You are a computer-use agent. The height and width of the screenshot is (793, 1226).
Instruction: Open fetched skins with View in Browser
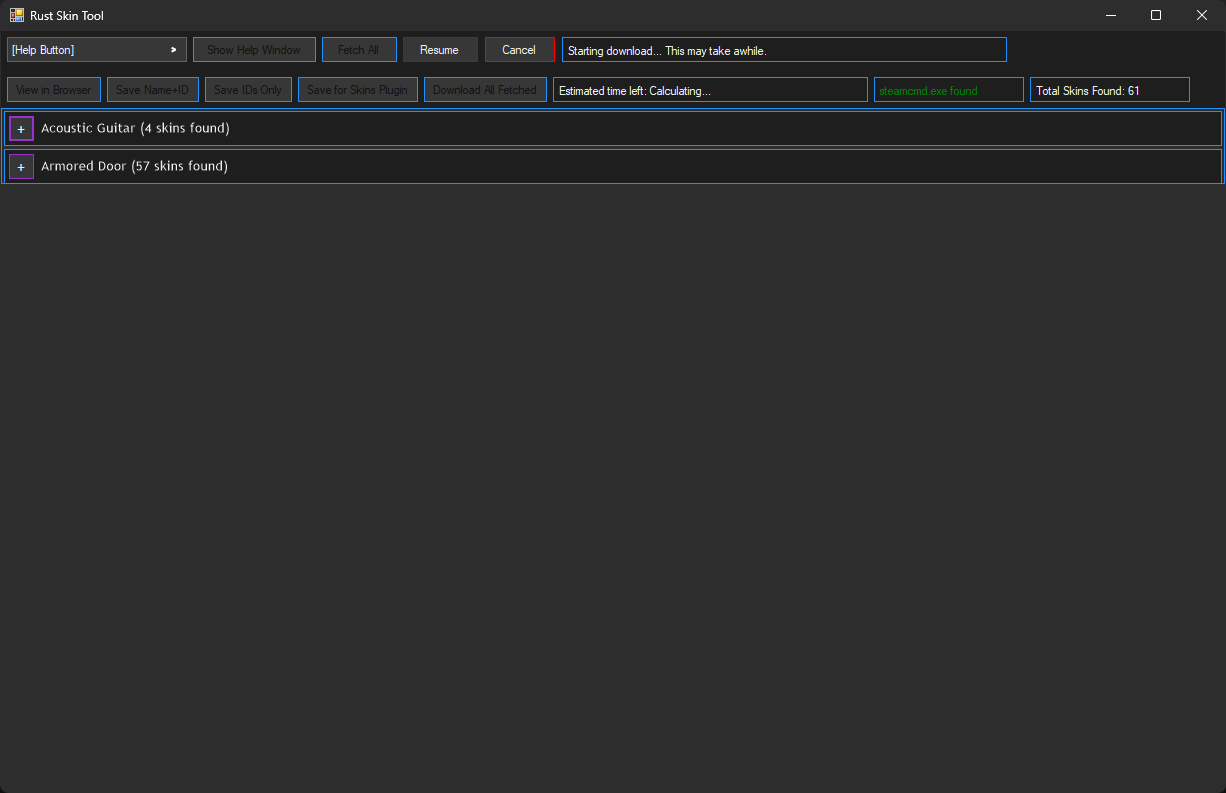pos(53,89)
